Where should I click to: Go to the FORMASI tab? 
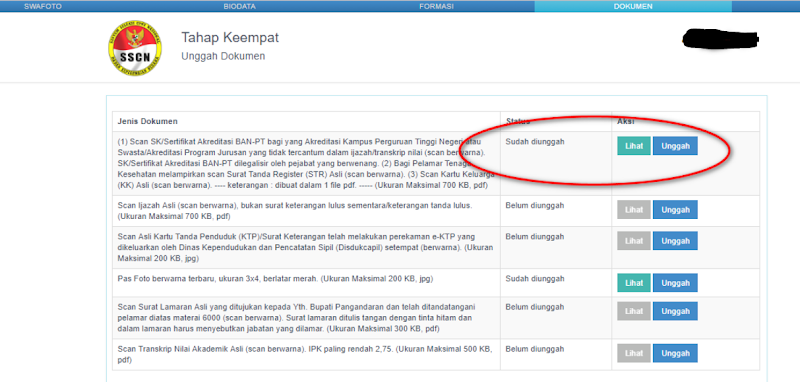tap(436, 6)
